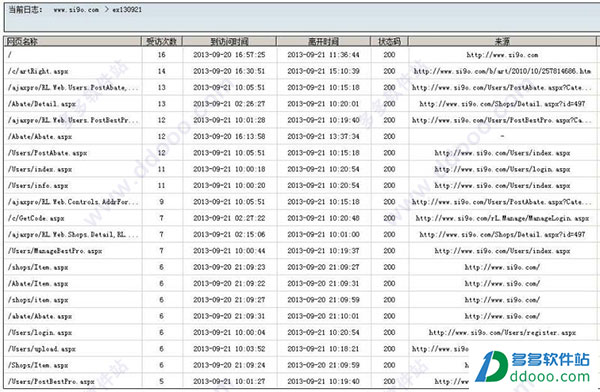The image size is (600, 392).
Task: Select the /Users/login.aspx page entry
Action: [40, 333]
